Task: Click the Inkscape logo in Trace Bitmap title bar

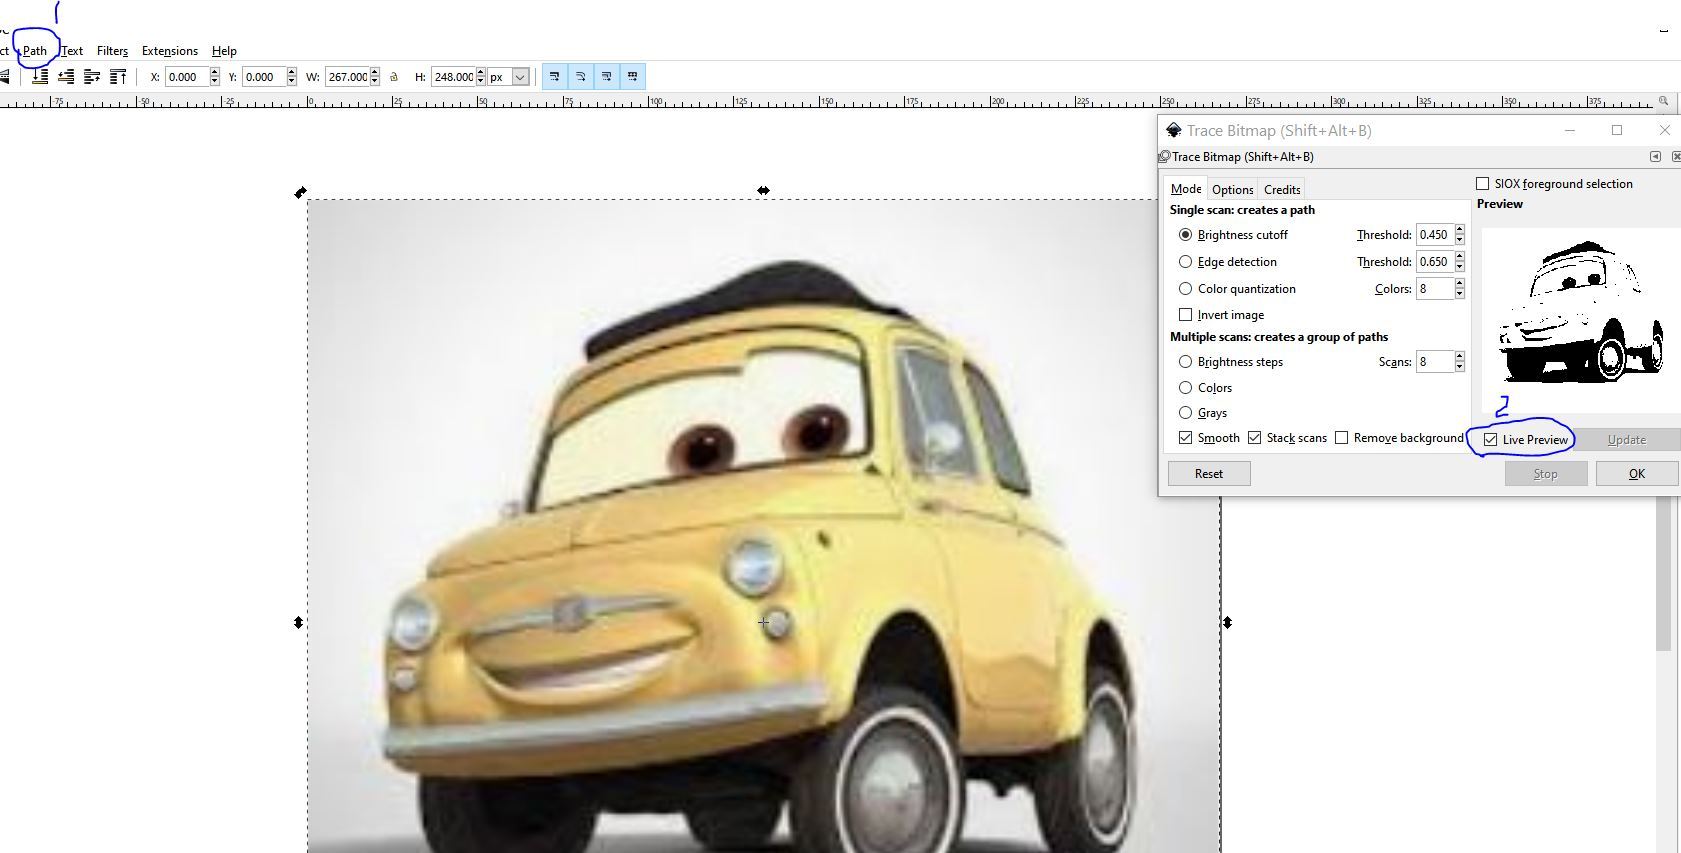Action: tap(1174, 130)
